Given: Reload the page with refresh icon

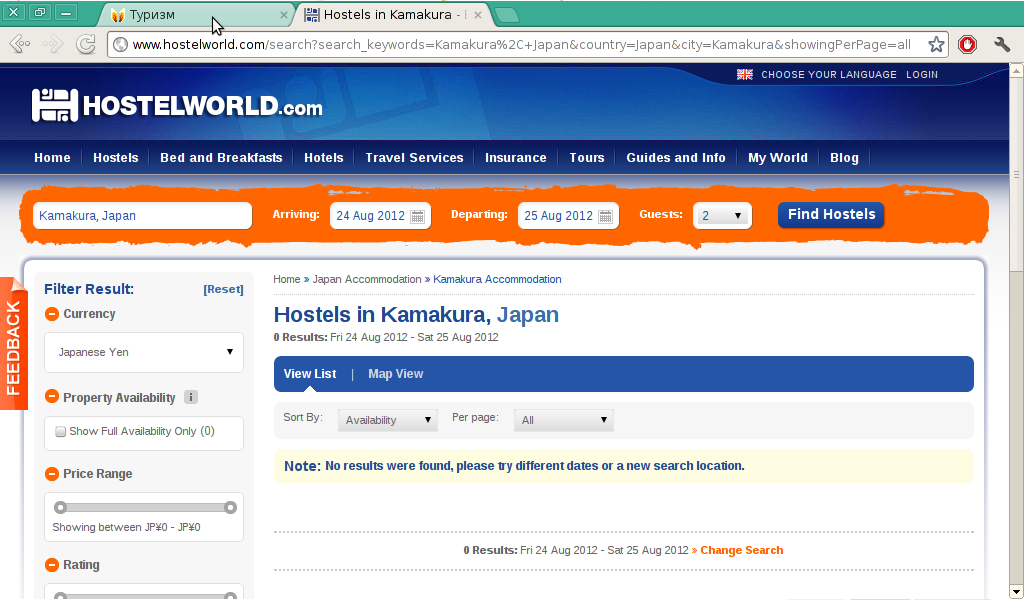Looking at the screenshot, I should coord(86,44).
